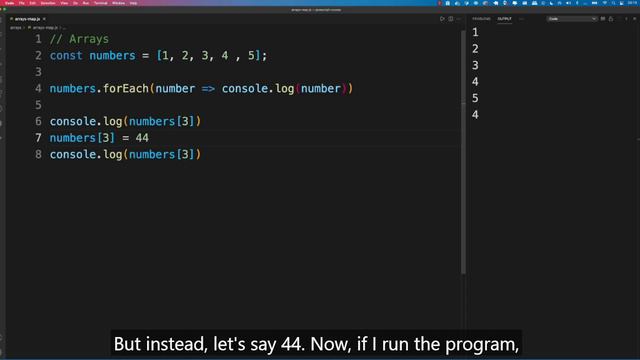Clear the output panel

click(x=603, y=19)
